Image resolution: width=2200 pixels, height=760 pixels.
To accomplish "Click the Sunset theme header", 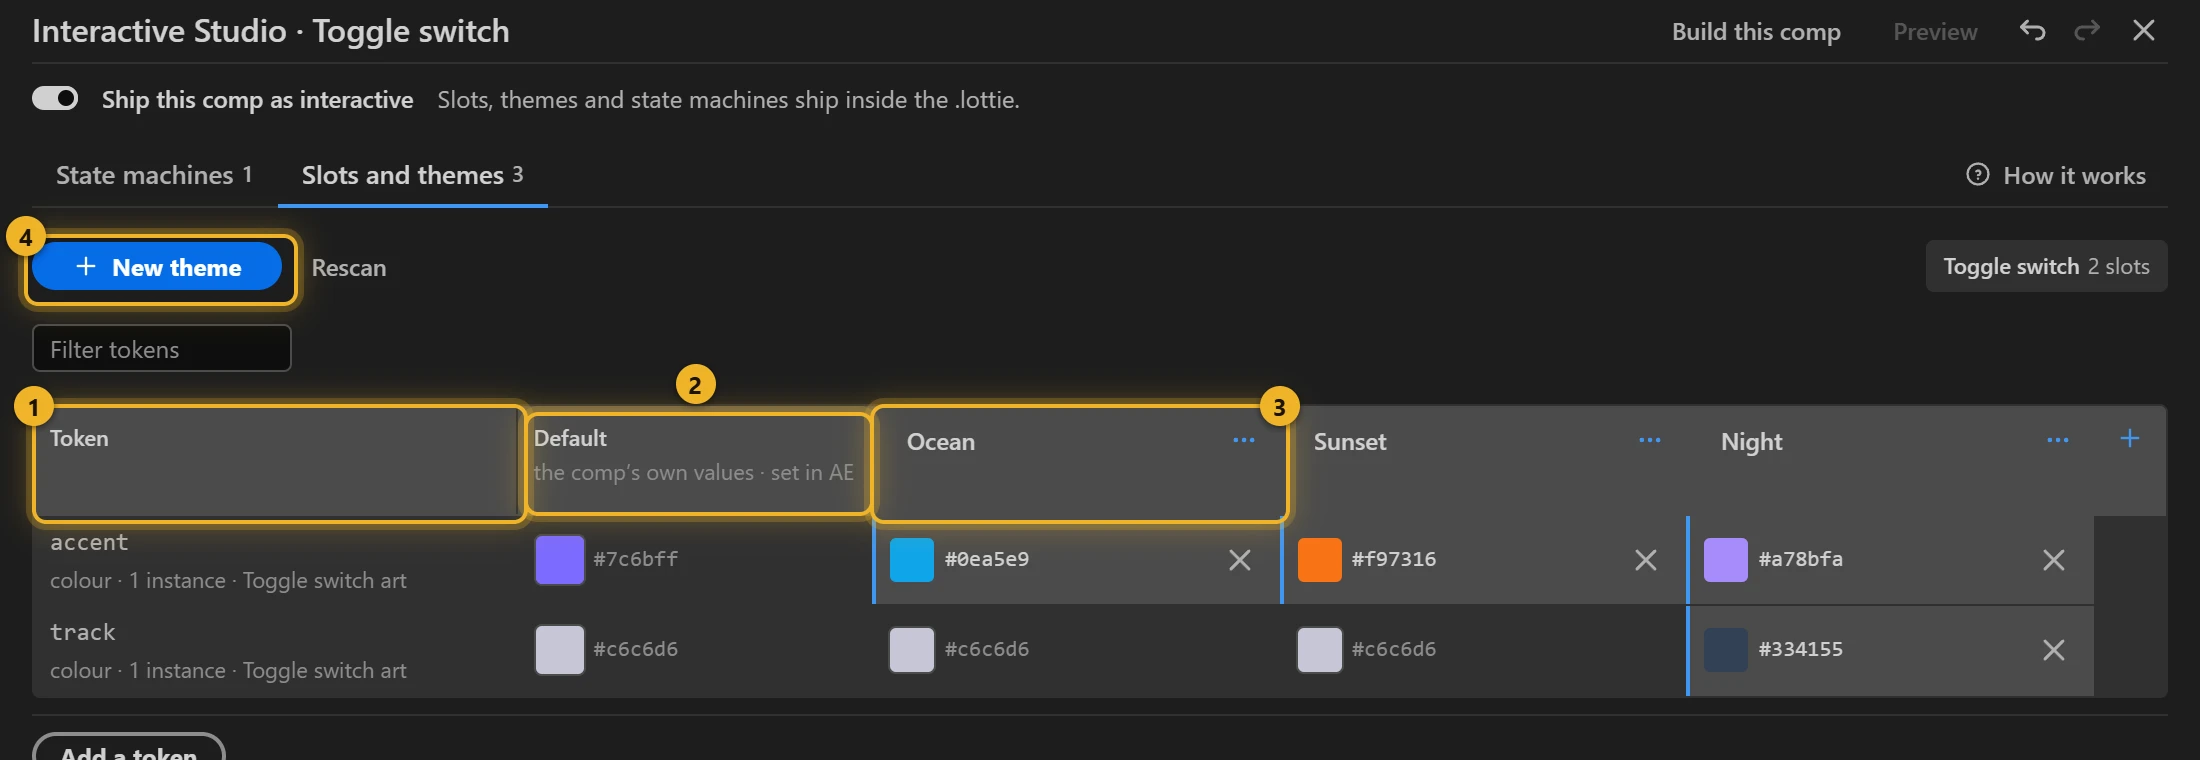I will click(x=1350, y=442).
